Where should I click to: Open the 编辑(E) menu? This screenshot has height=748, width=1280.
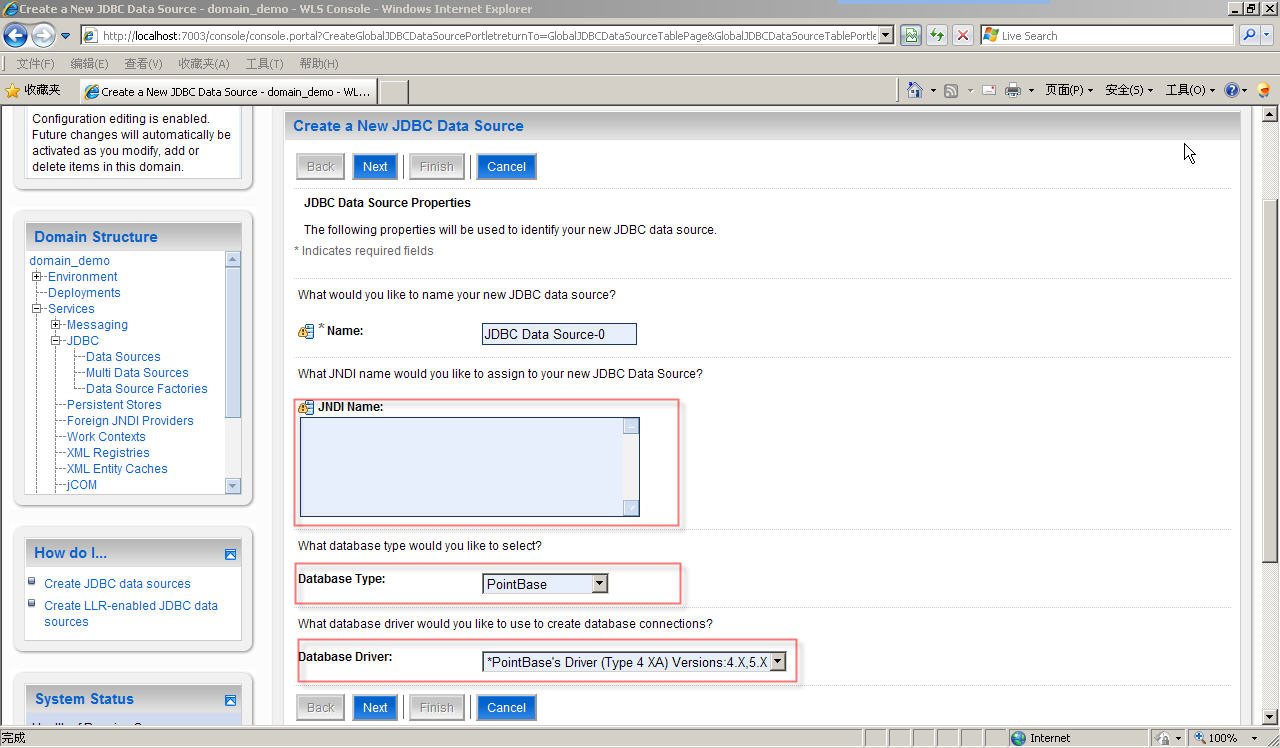(x=89, y=63)
